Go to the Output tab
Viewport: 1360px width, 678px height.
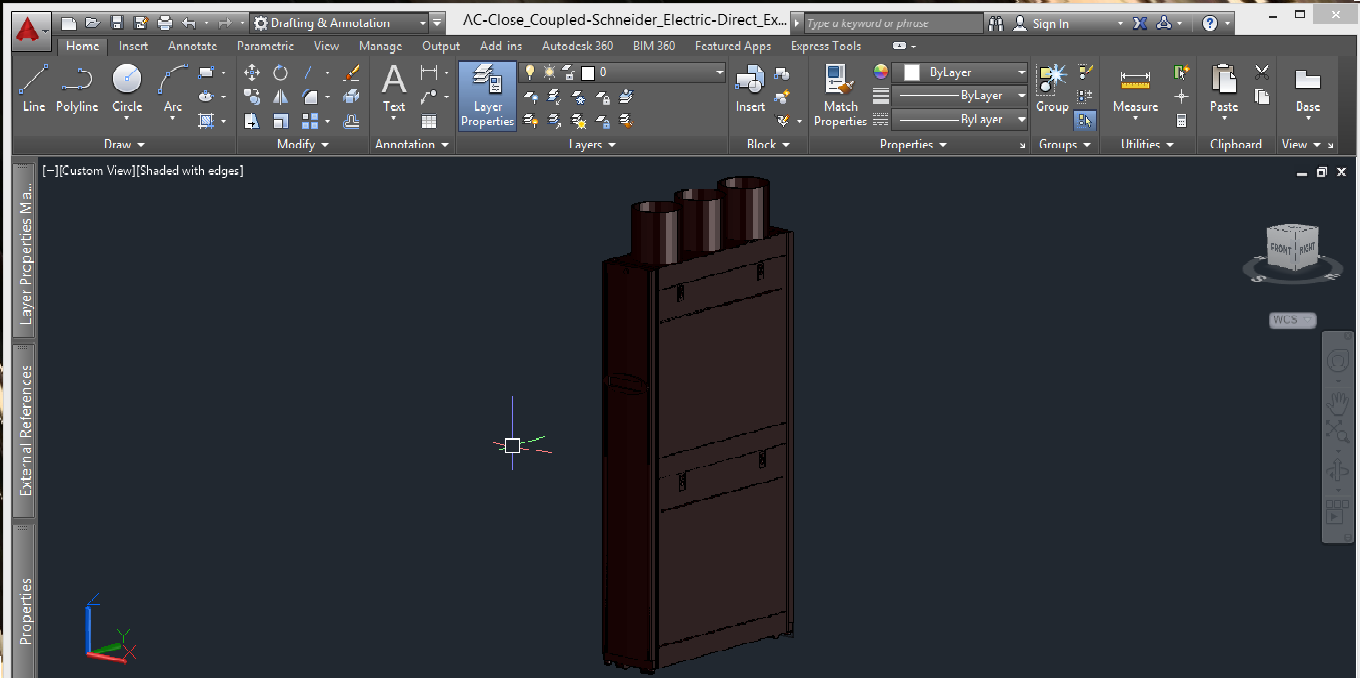click(441, 46)
